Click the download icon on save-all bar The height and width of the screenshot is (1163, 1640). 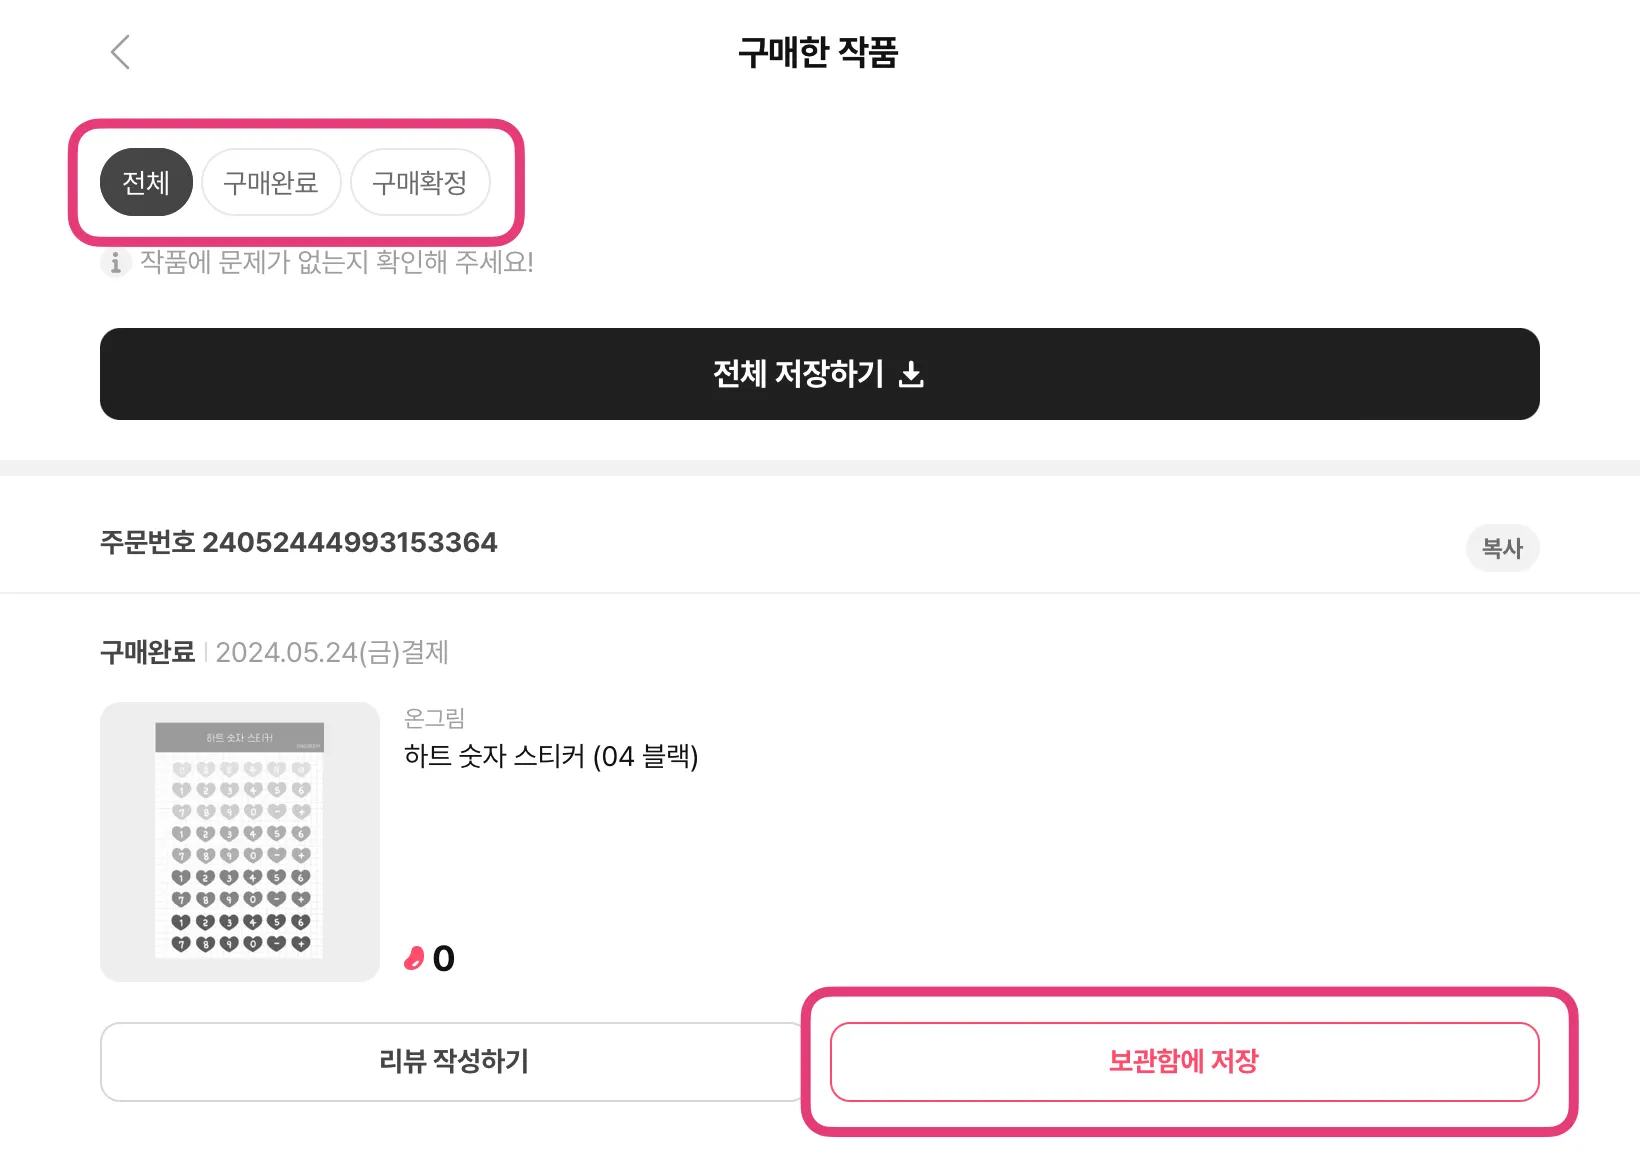911,375
